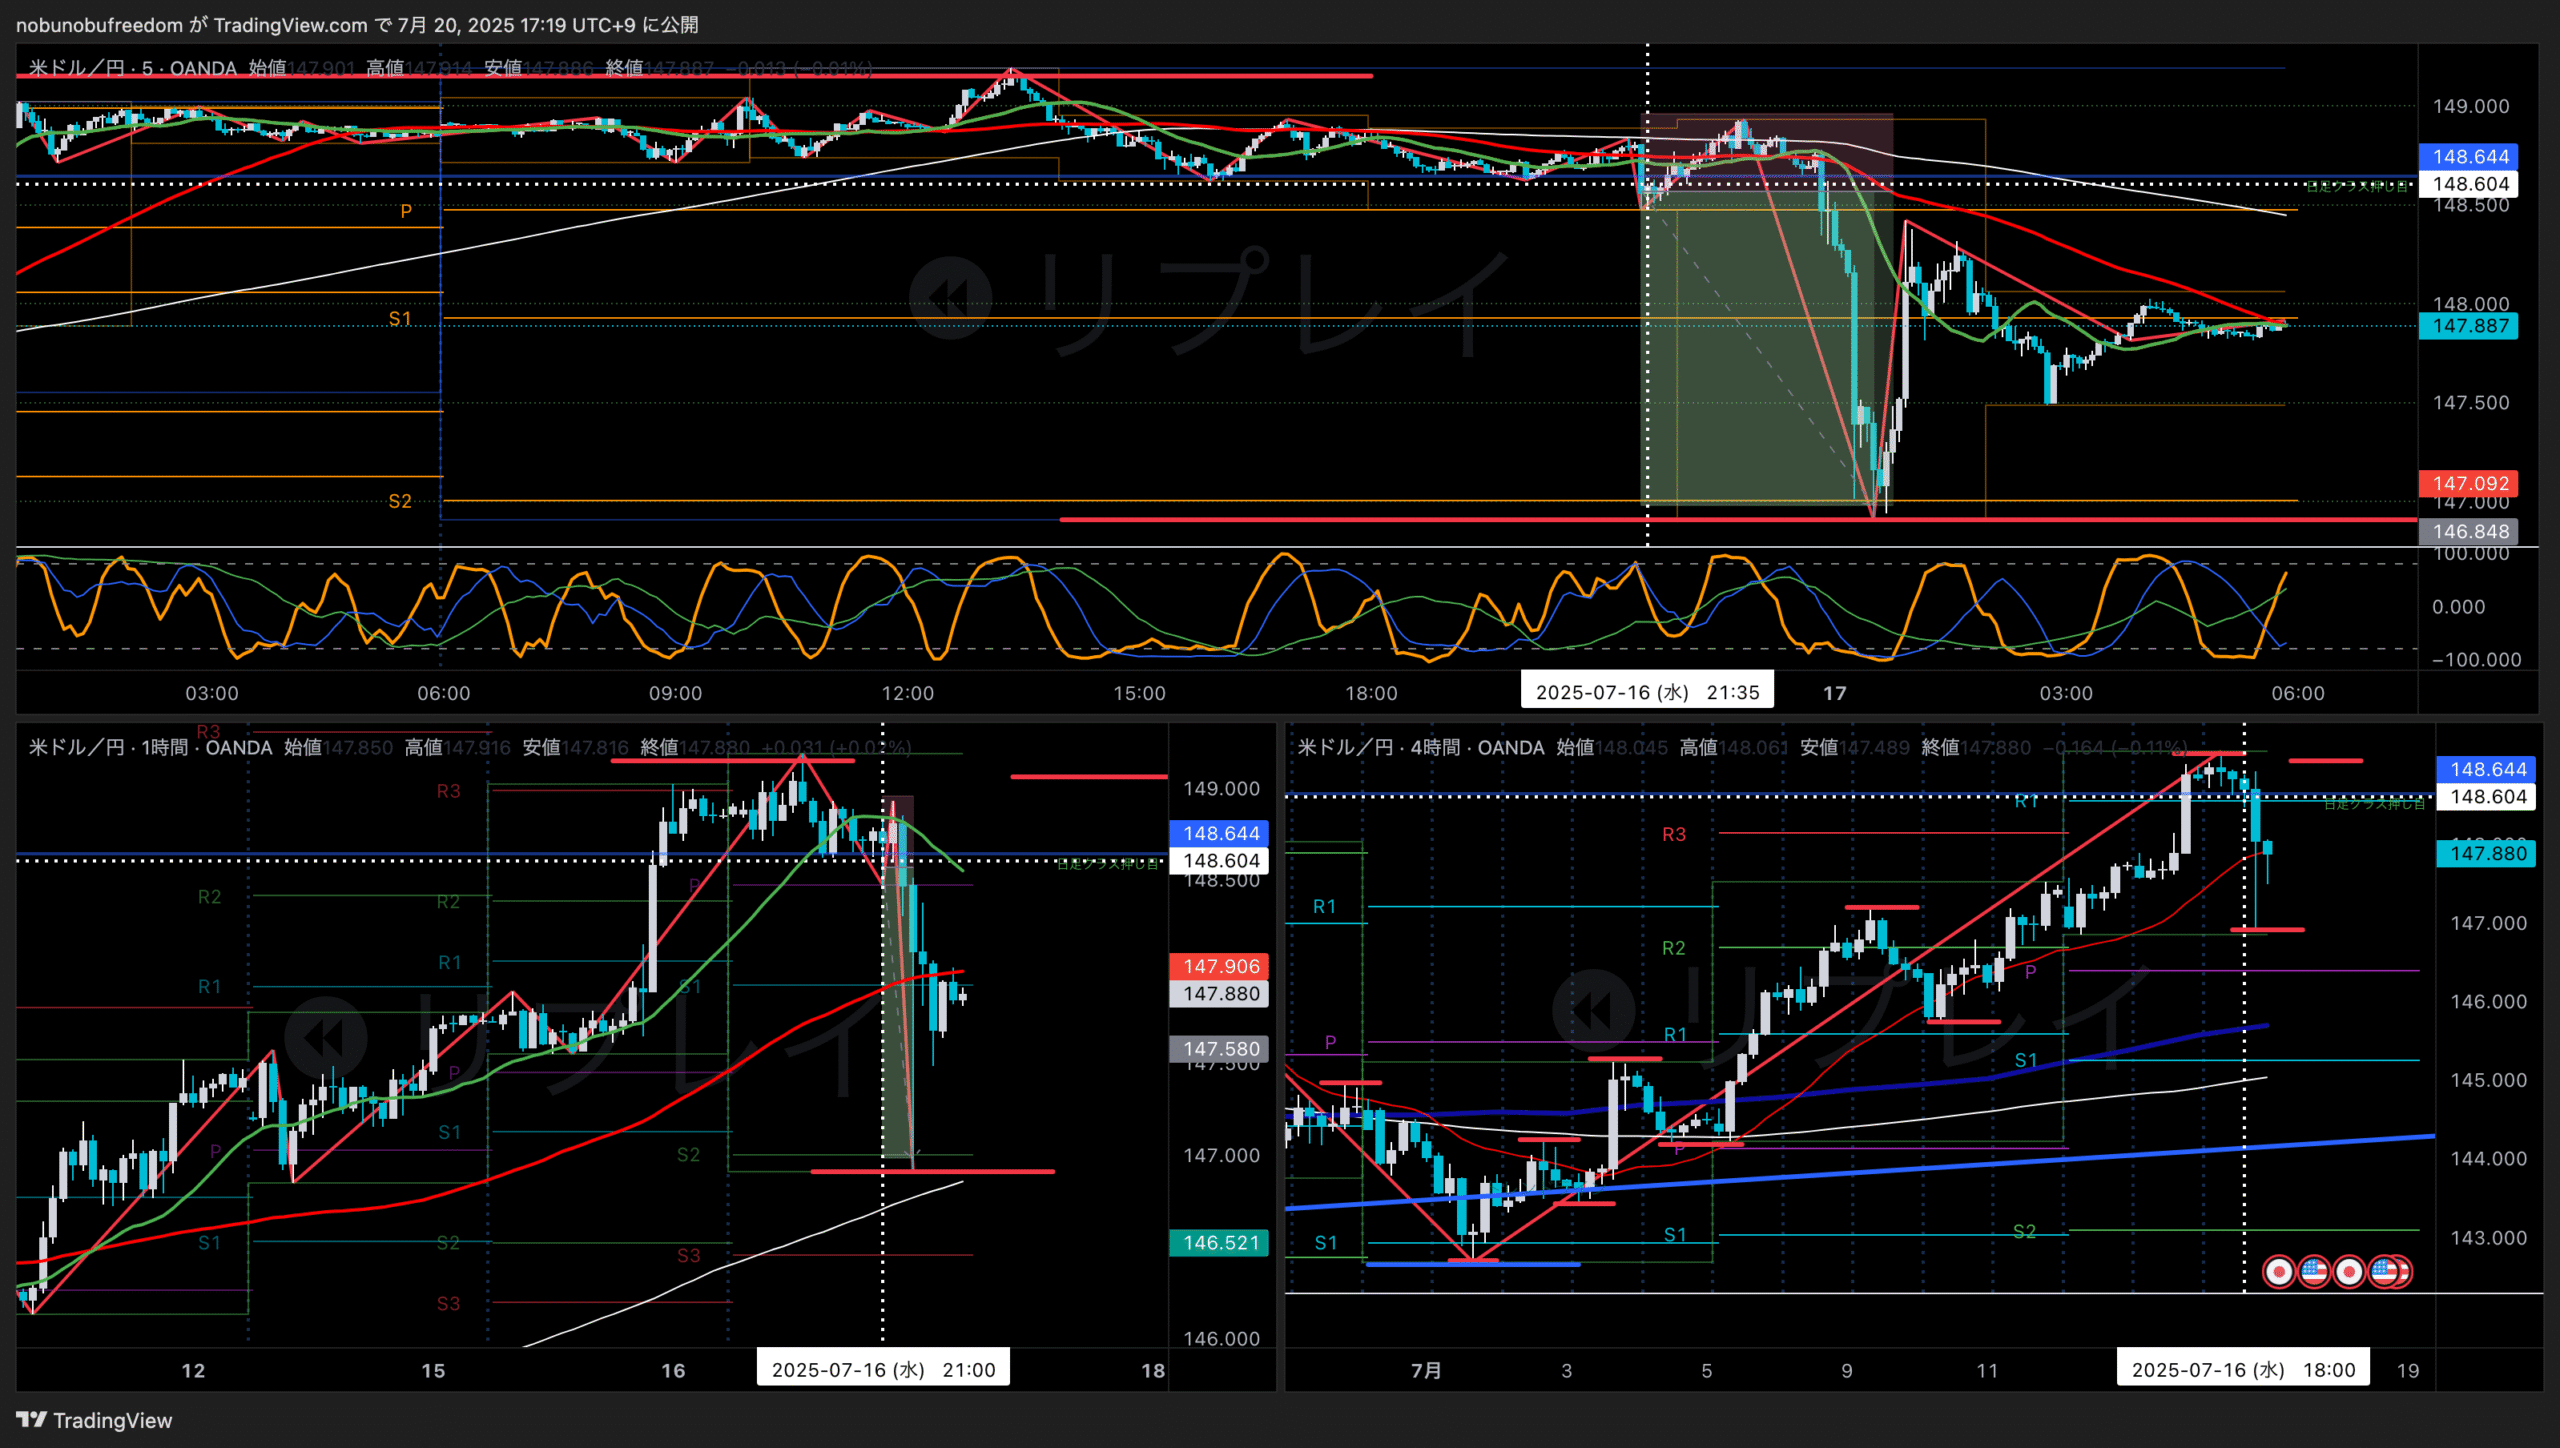Click the blue 148.644 price label on 5-minute chart
The image size is (2560, 1448).
[x=2468, y=157]
